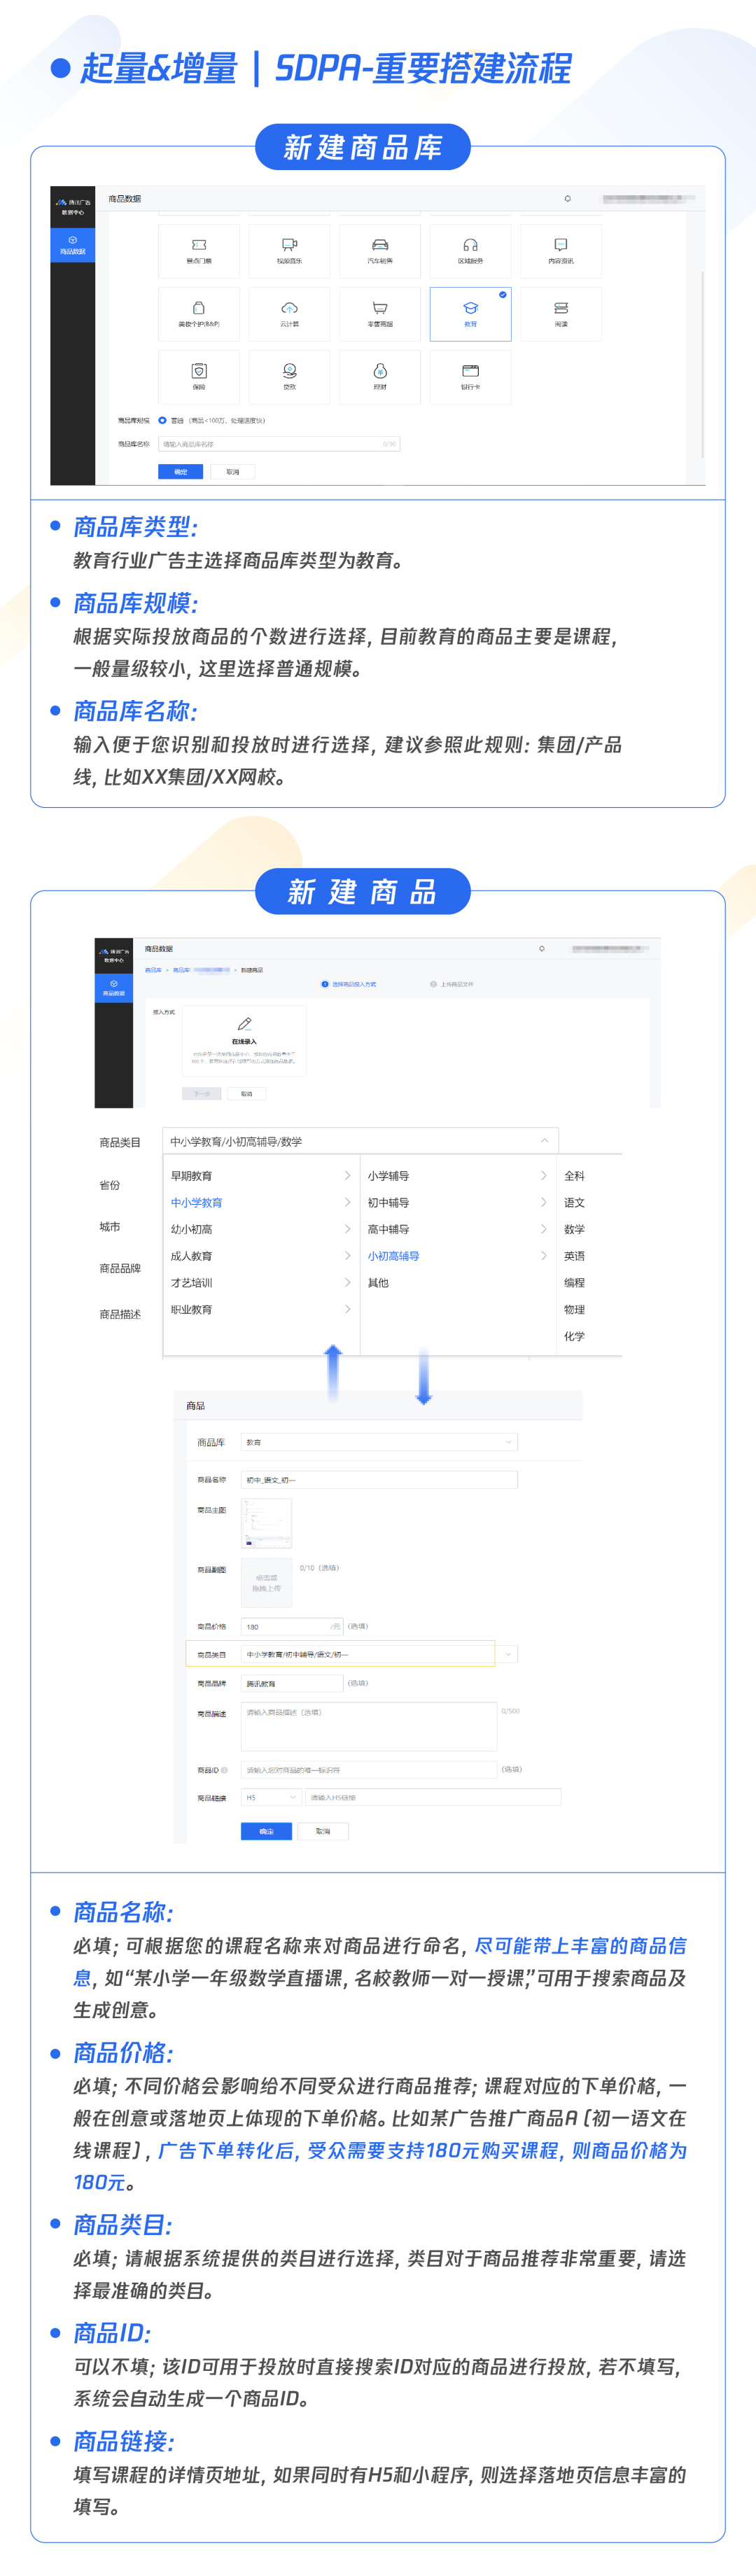Choose the 内容资讯 category tile
The image size is (756, 2576).
pos(561,251)
